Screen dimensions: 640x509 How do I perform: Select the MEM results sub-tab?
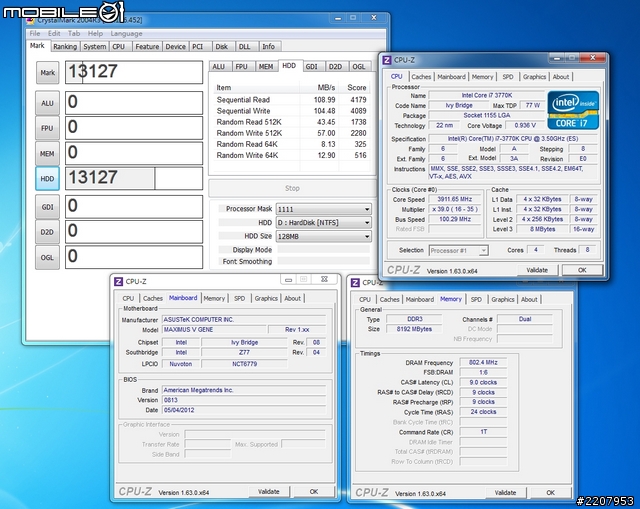(266, 67)
